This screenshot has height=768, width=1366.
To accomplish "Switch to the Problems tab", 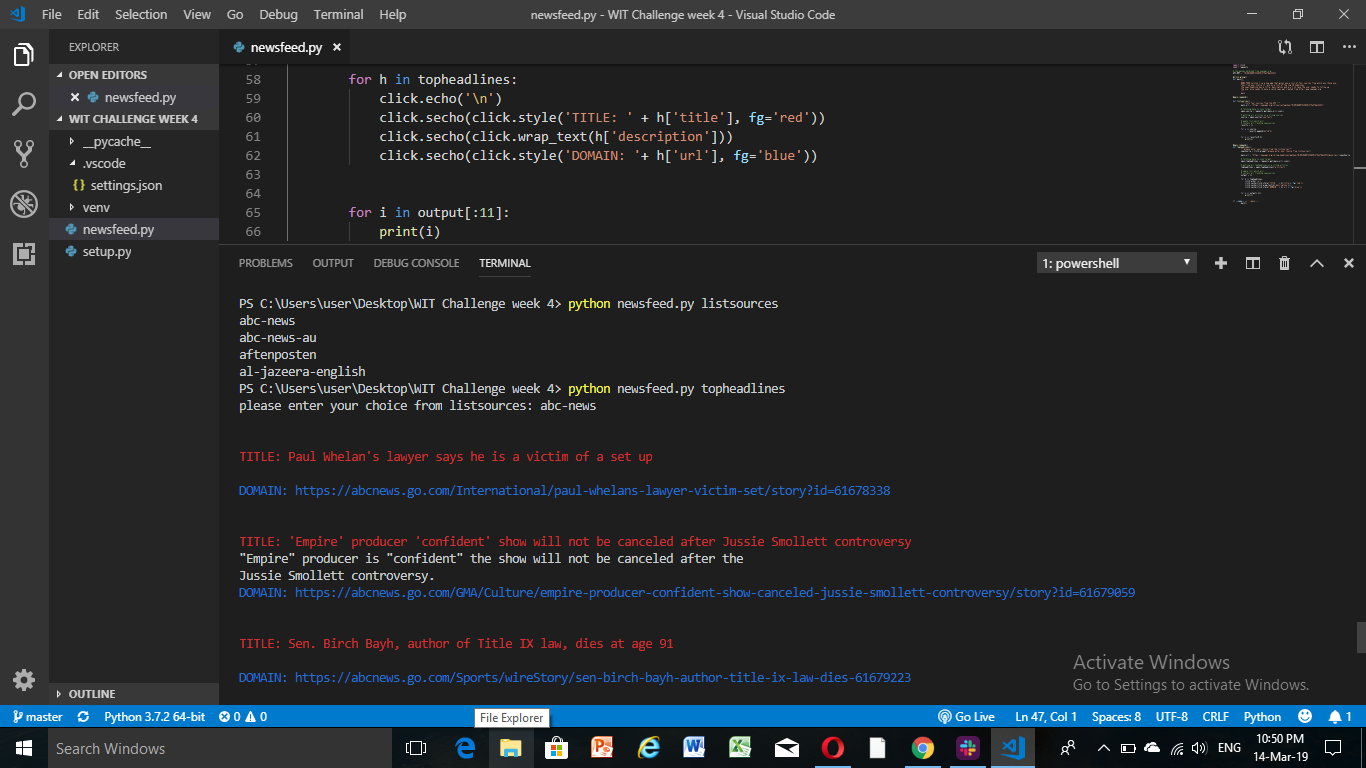I will 266,263.
